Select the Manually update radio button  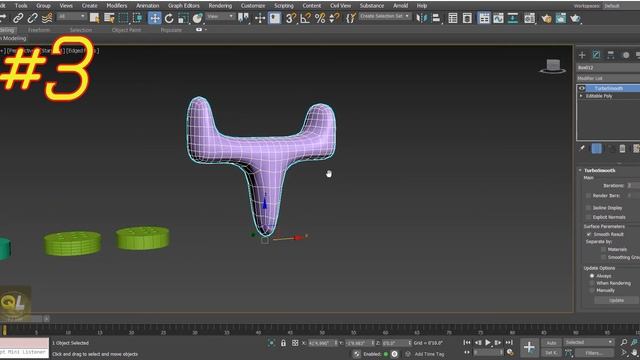pos(592,291)
